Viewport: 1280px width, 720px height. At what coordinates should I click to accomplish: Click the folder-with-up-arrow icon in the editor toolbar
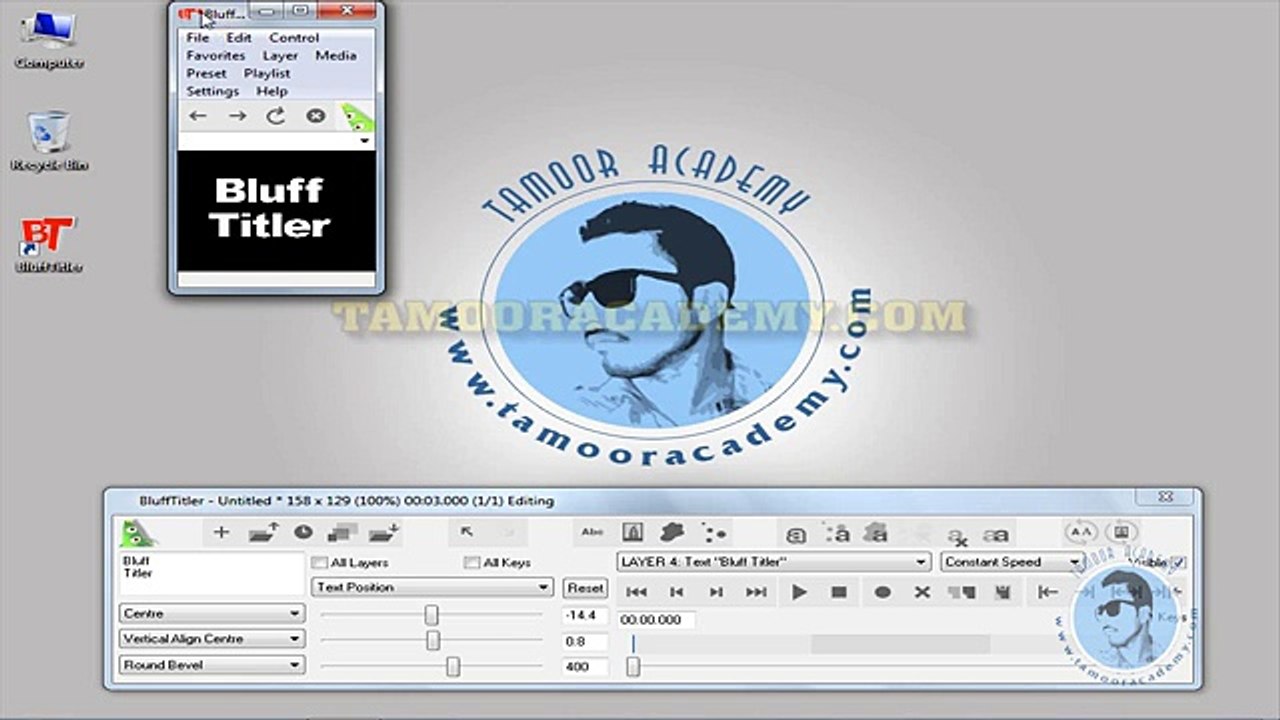264,533
